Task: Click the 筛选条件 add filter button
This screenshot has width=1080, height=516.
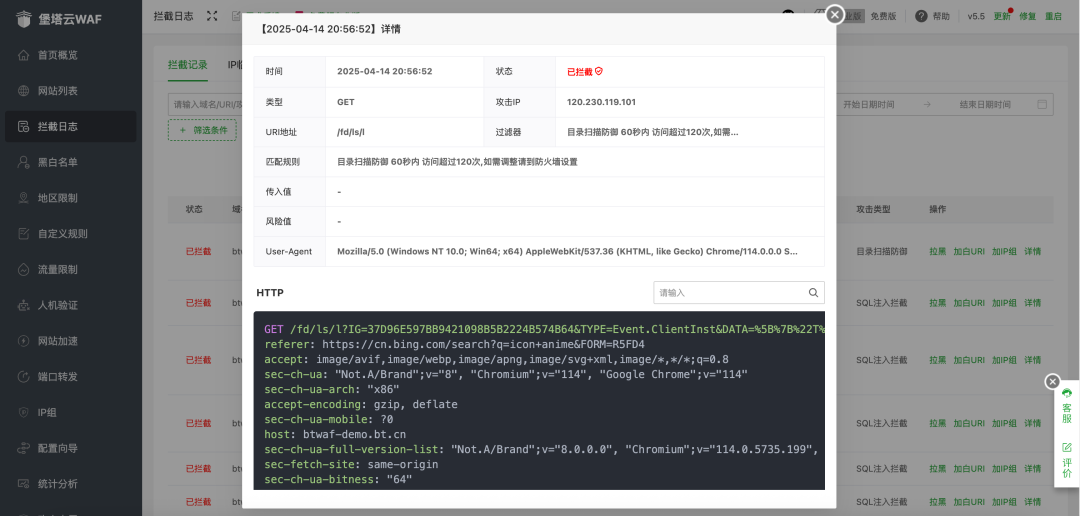Action: (x=202, y=130)
